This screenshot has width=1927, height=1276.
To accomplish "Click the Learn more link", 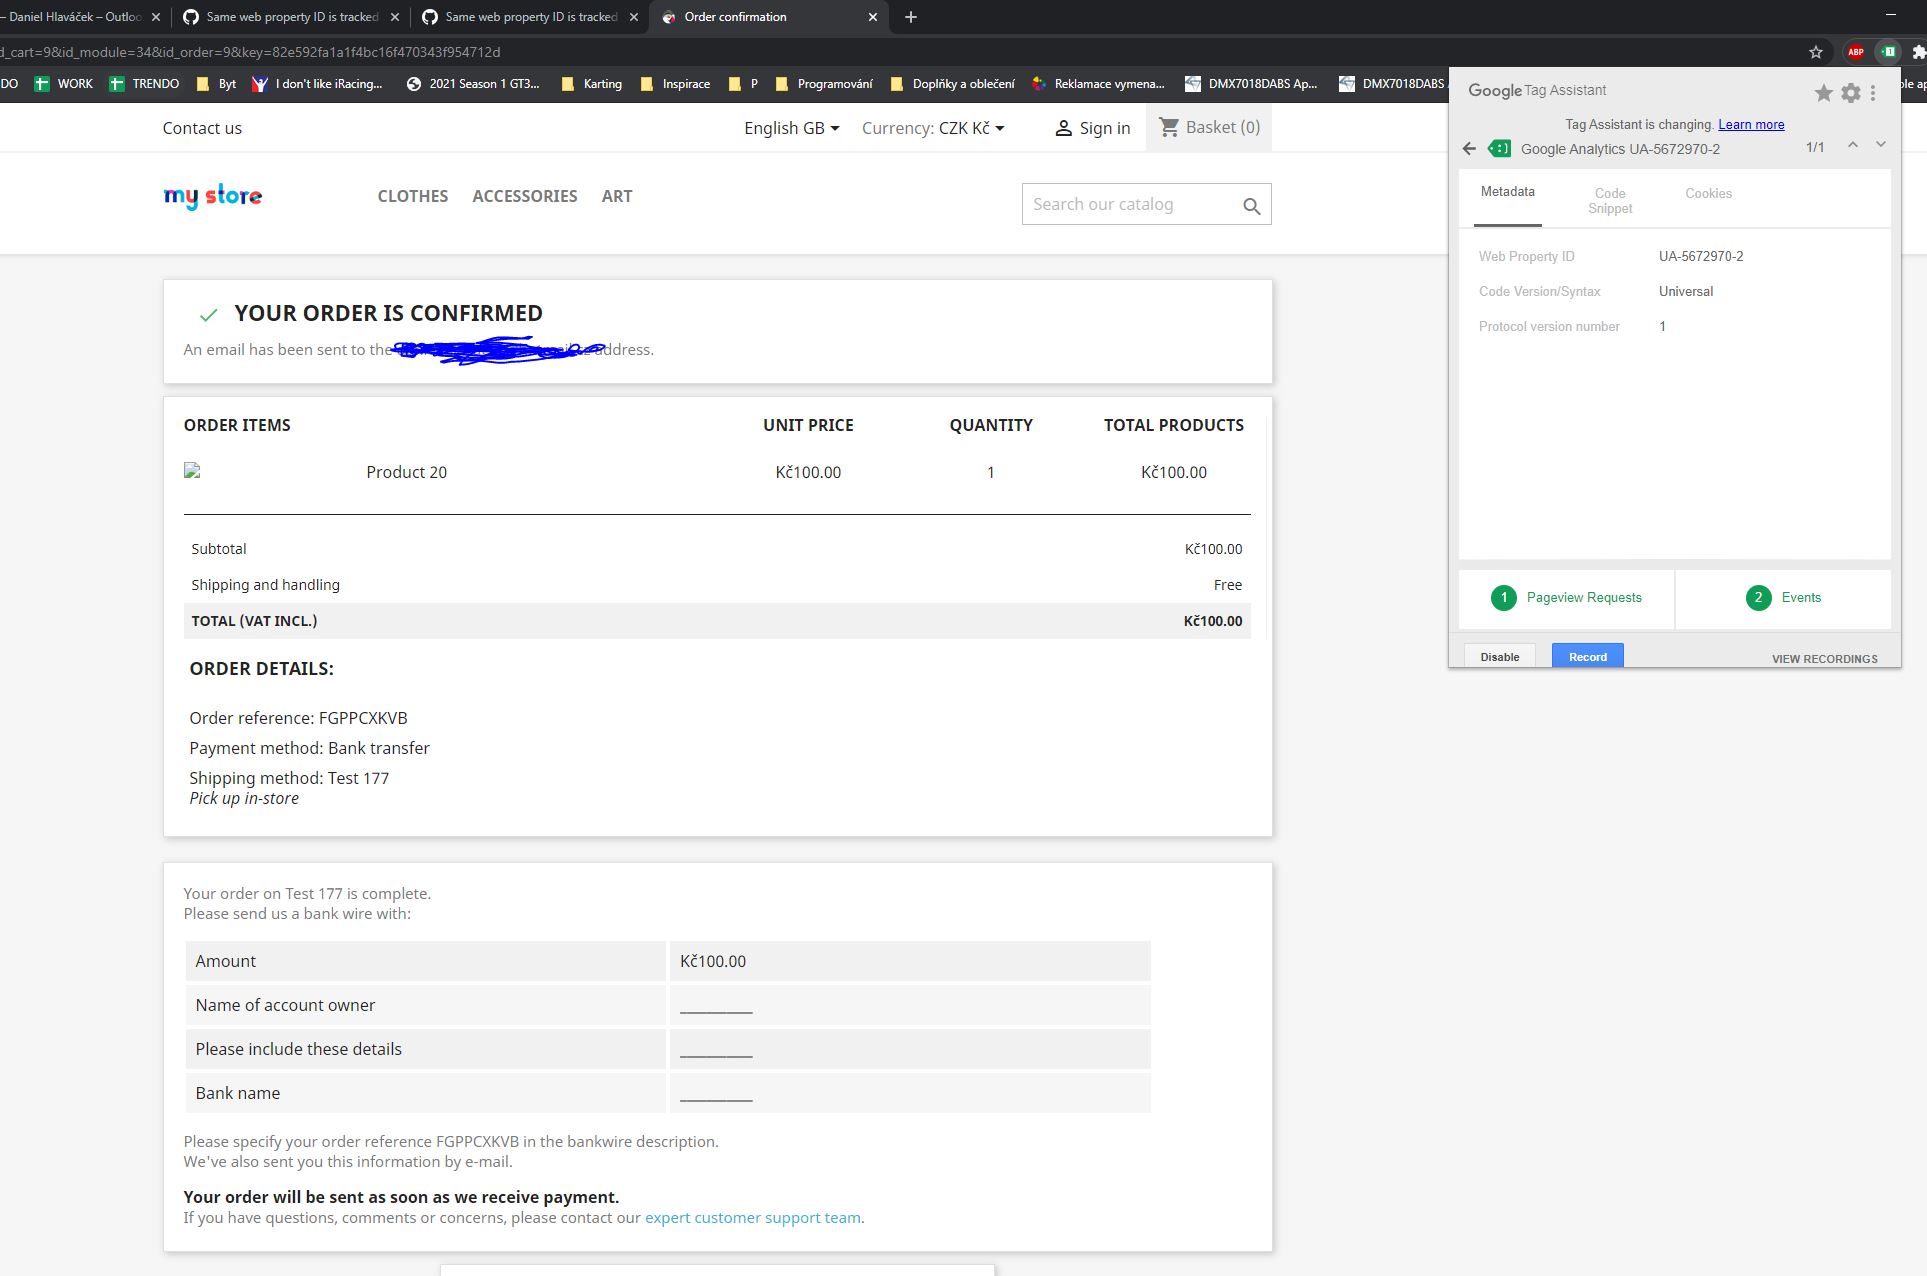I will (1751, 125).
